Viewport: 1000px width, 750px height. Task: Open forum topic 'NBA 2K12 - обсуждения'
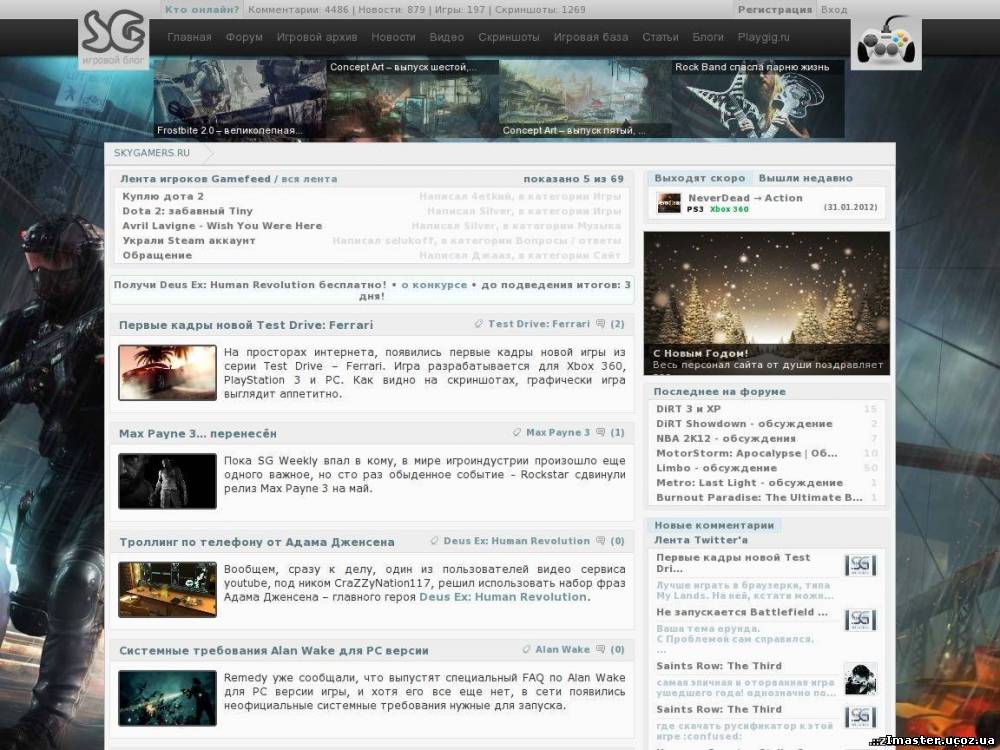(x=726, y=438)
